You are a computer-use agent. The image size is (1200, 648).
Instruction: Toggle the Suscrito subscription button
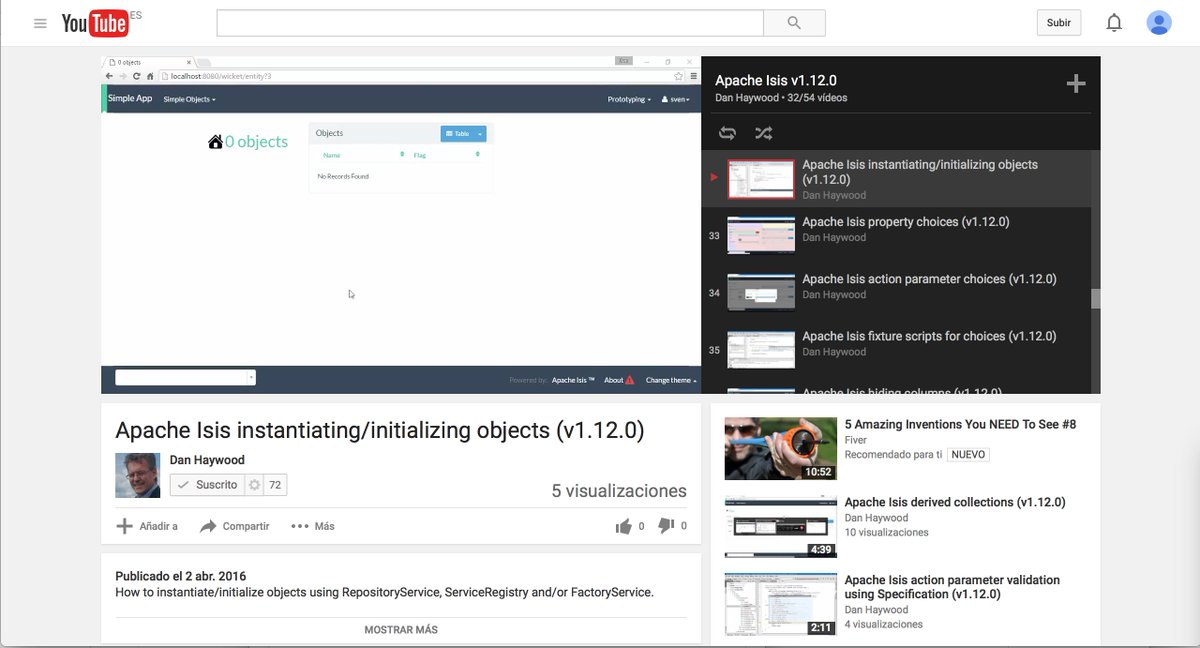(207, 485)
